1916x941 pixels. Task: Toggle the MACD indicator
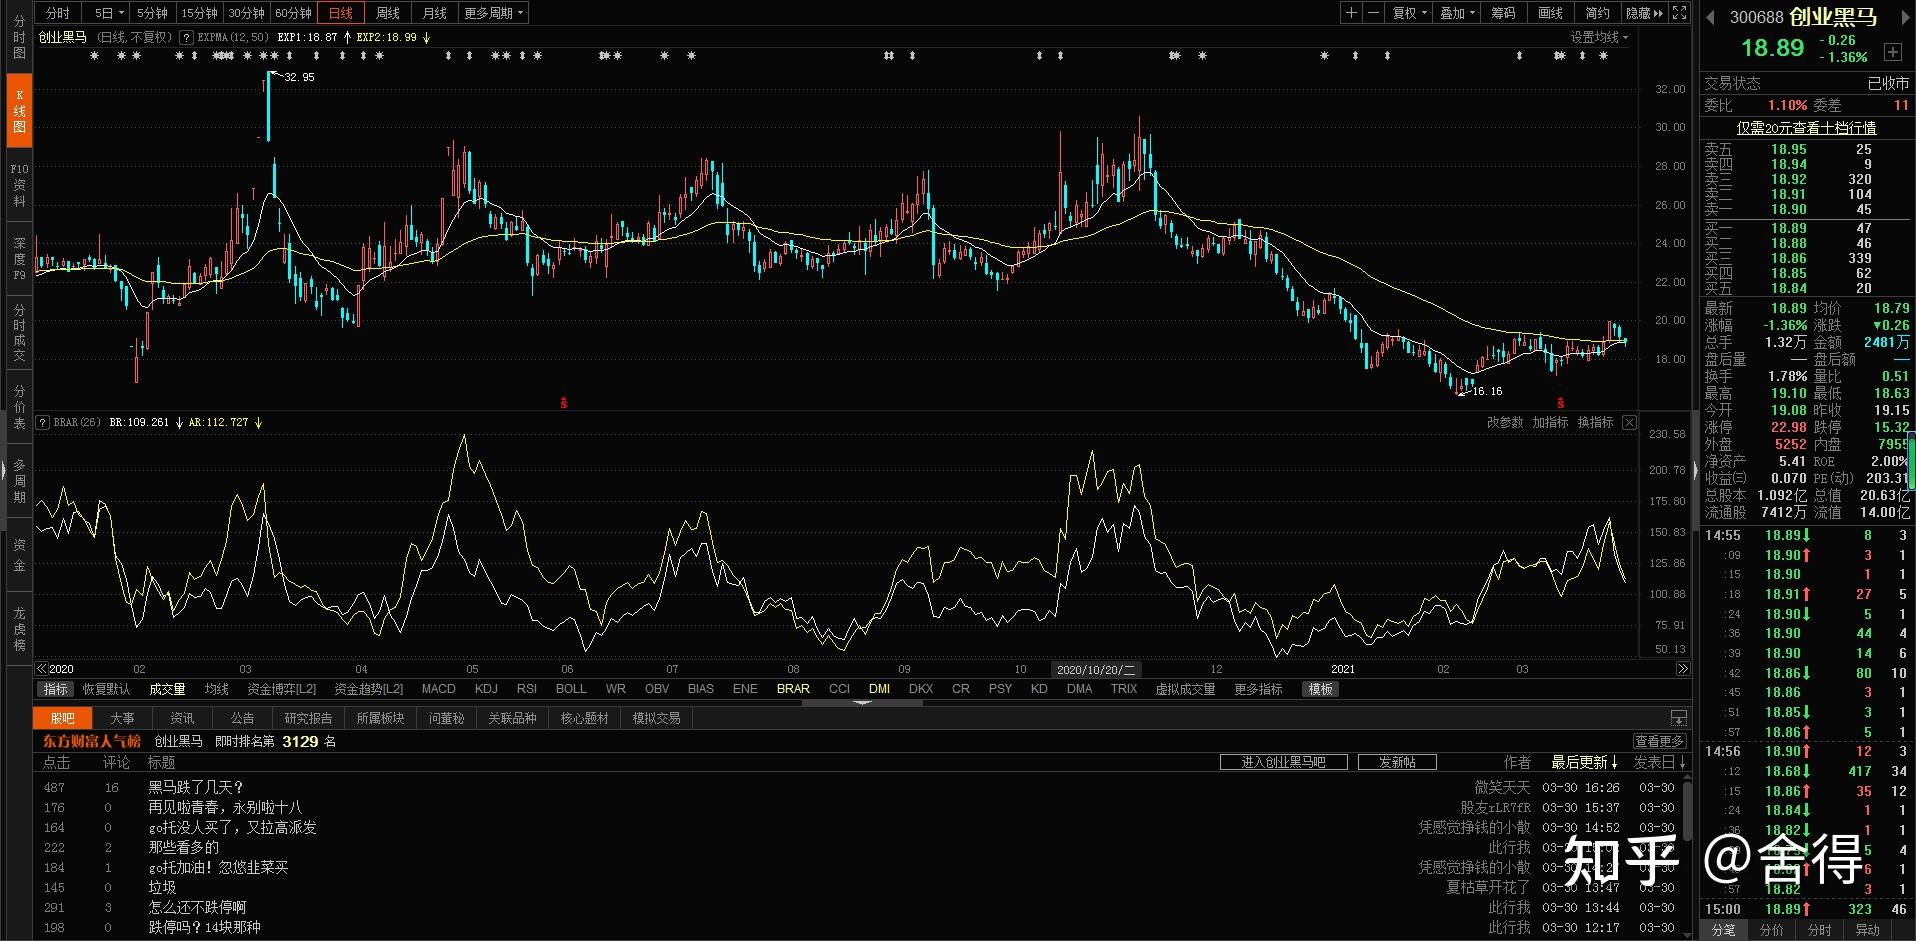click(x=438, y=689)
